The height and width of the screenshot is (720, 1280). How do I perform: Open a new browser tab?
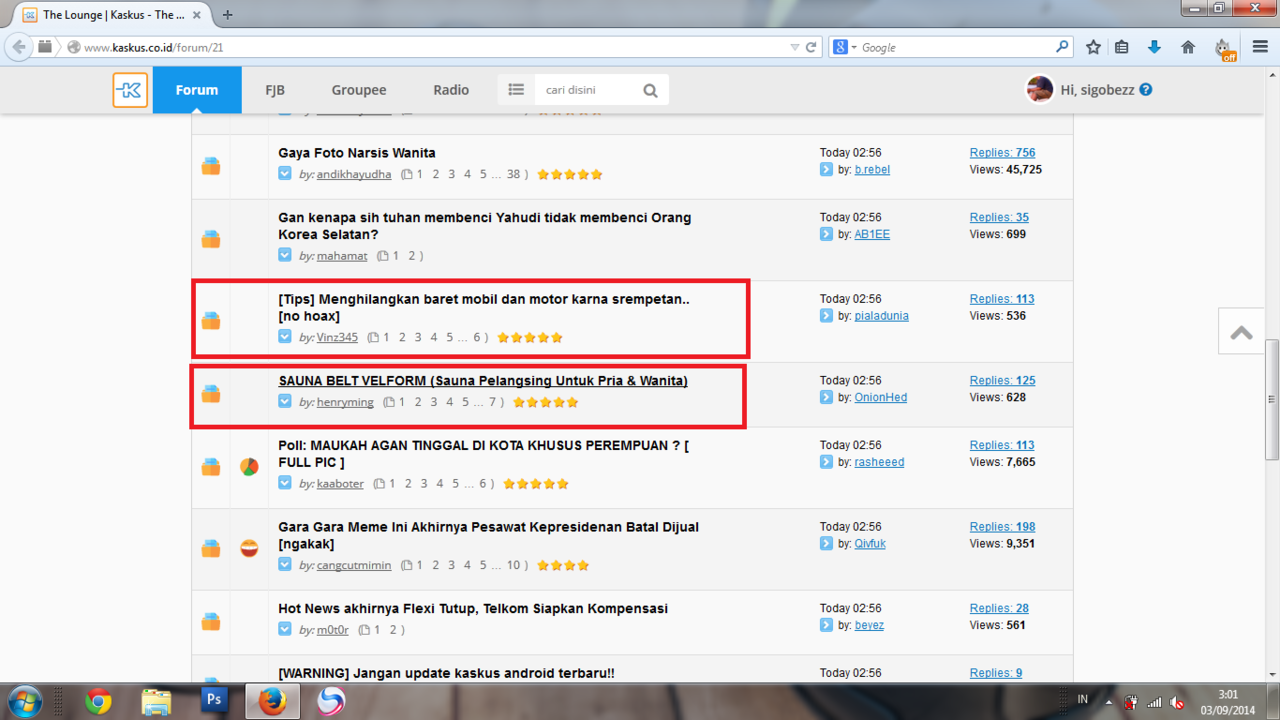pos(228,15)
